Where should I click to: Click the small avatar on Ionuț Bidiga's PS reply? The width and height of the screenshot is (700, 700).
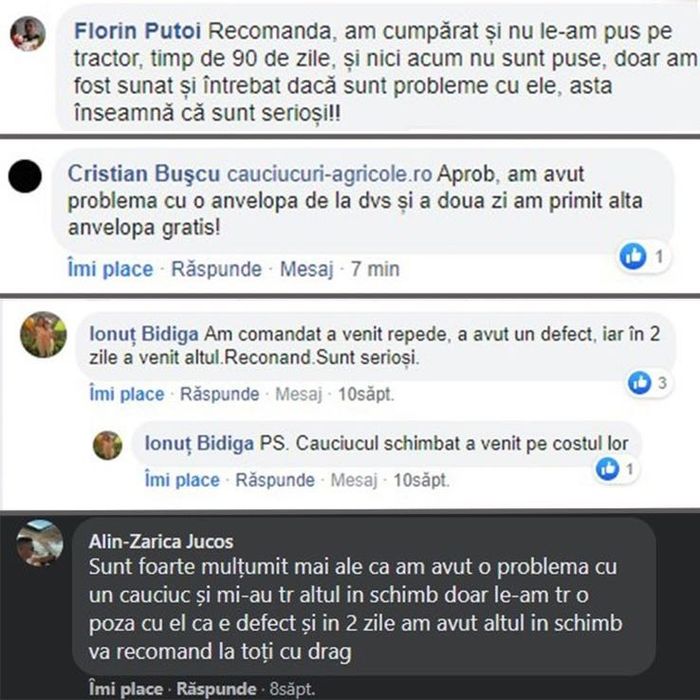[x=107, y=444]
